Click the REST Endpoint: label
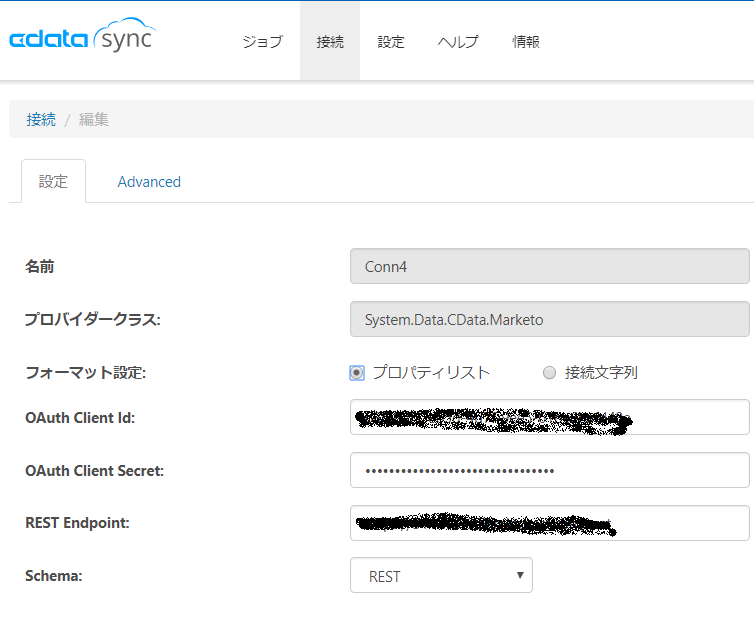754x619 pixels. click(77, 523)
